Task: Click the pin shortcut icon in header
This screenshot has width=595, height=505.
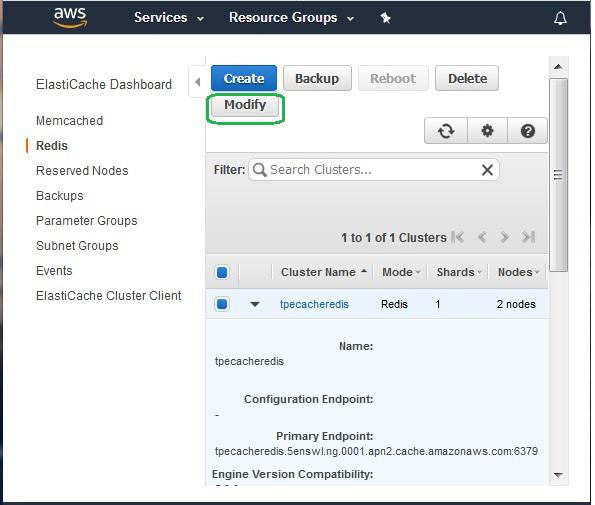Action: point(386,18)
